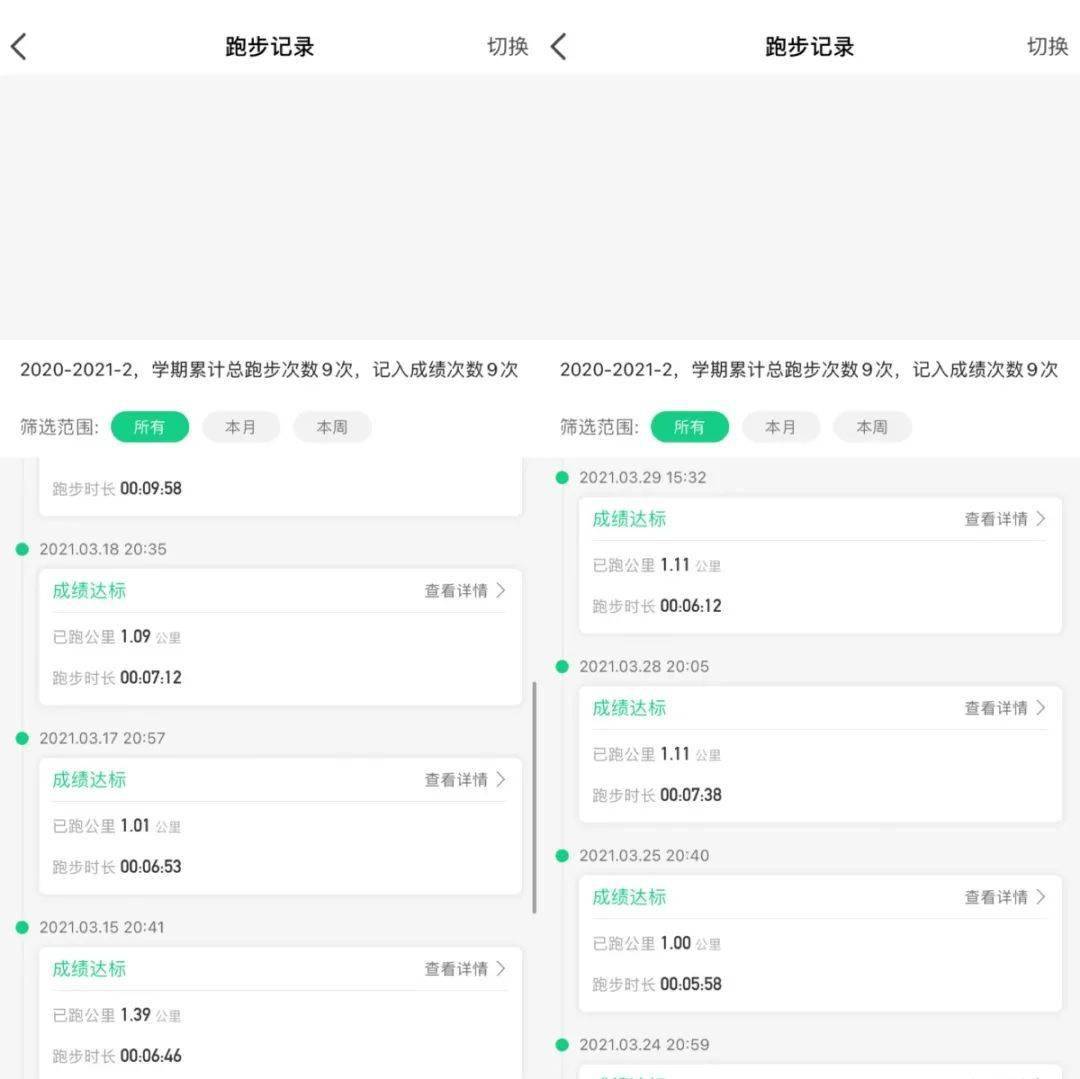Click the green dot beside 2021.03.18 20:35
Viewport: 1080px width, 1079px height.
click(22, 549)
